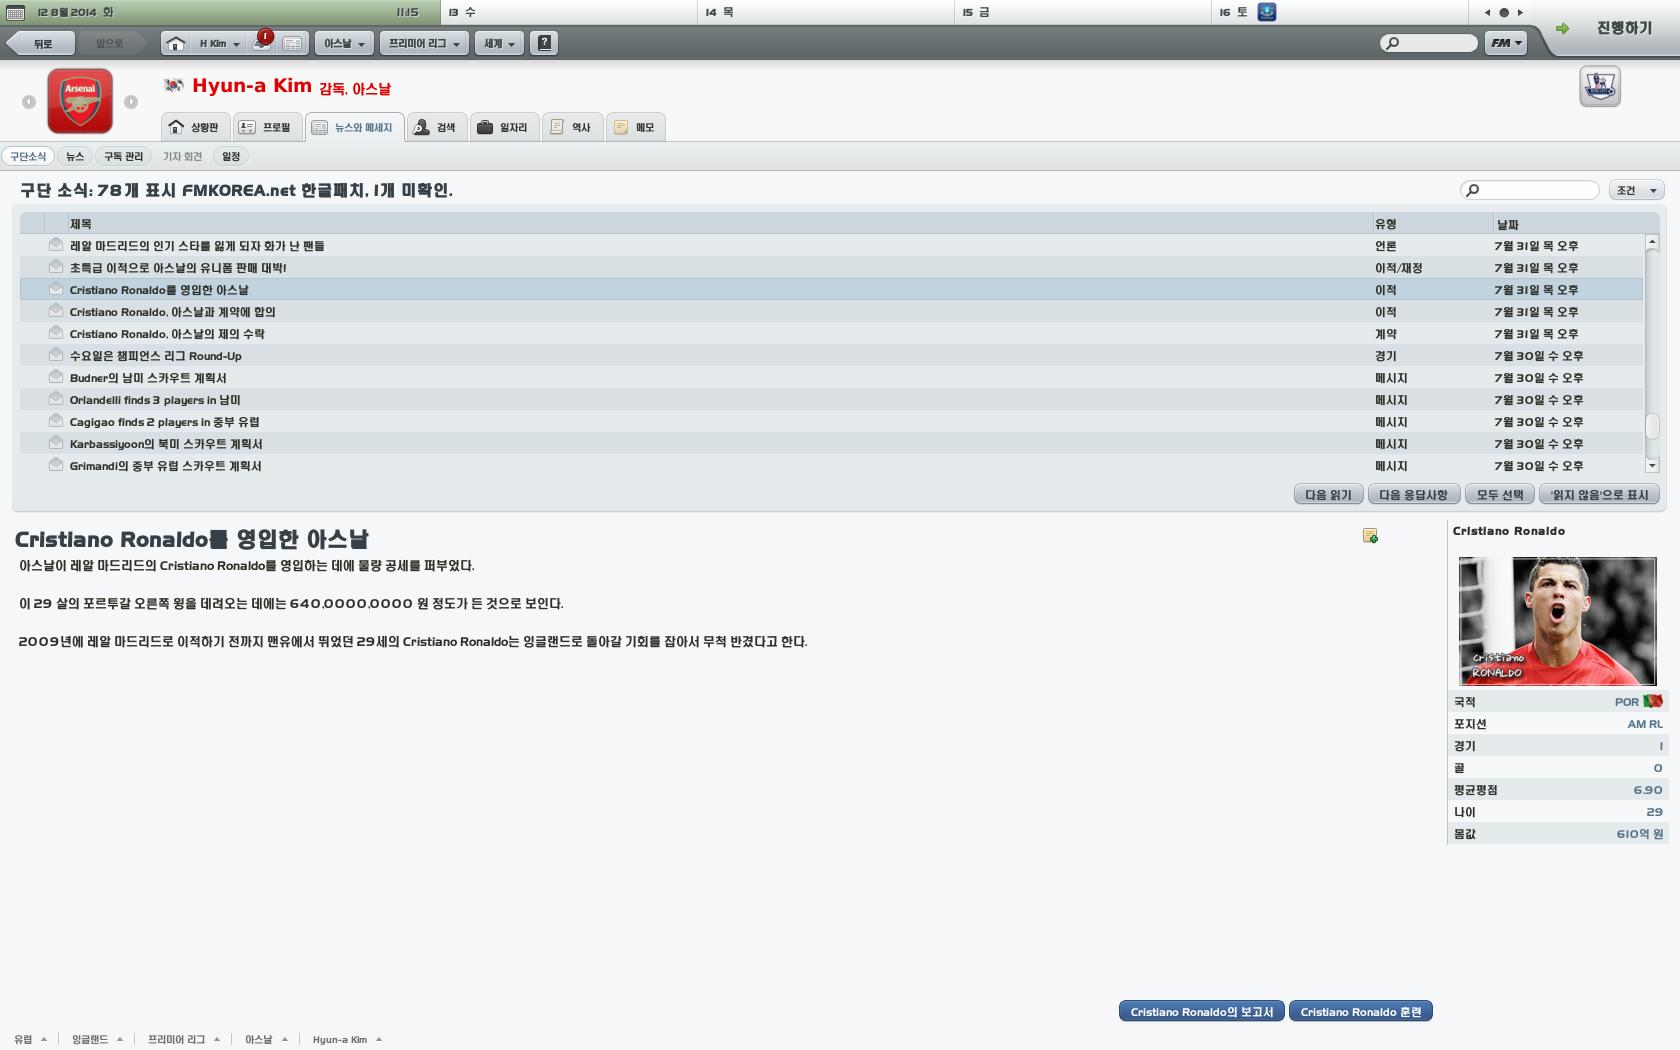Click Cristiano Ronaldo player photo thumbnail
The image size is (1680, 1050).
tap(1557, 620)
